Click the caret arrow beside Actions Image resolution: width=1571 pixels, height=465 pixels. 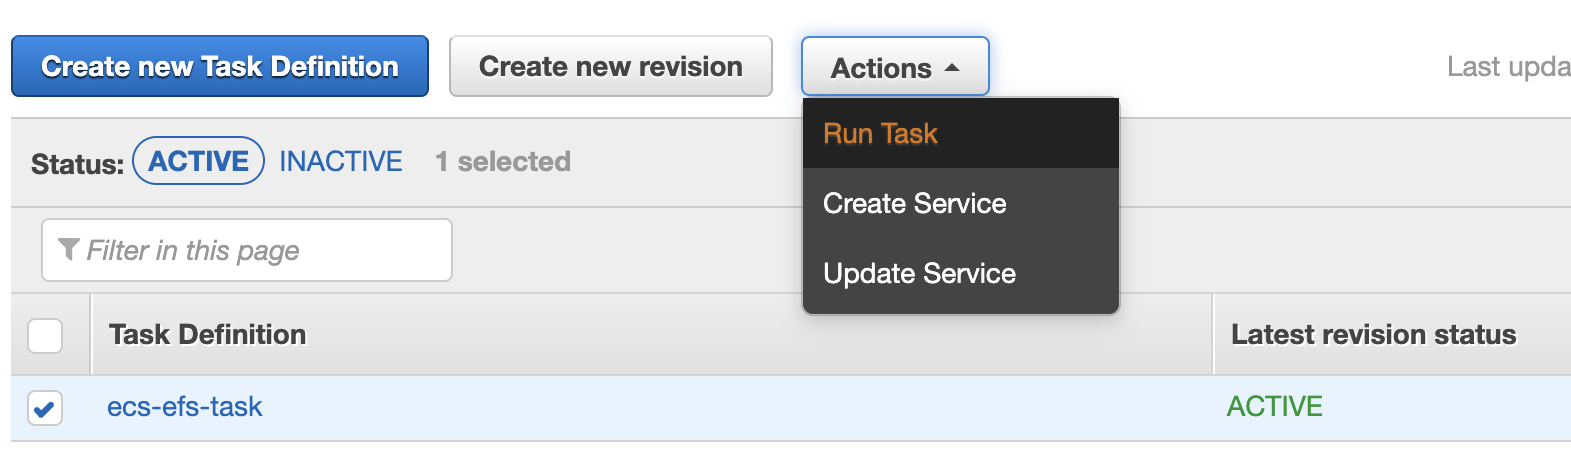pos(952,68)
